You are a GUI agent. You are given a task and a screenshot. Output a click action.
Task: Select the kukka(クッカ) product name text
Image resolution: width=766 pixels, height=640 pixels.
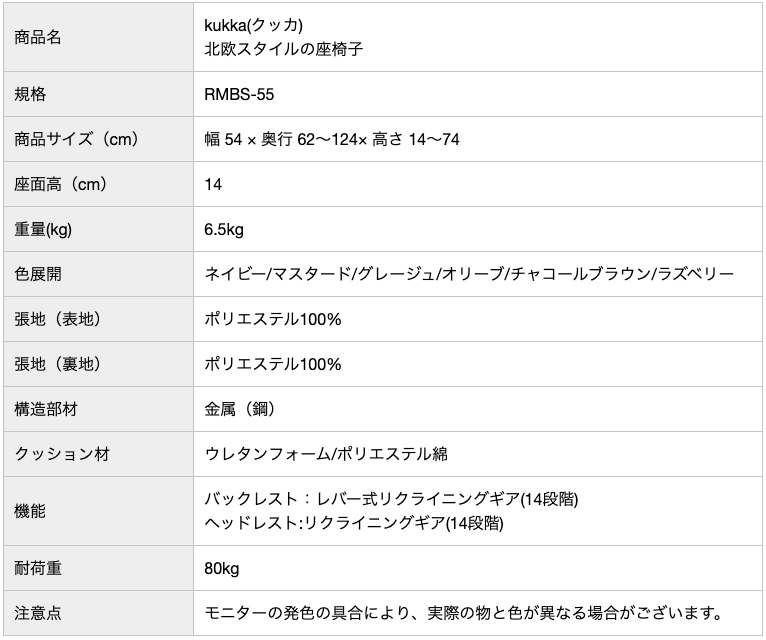pos(253,25)
